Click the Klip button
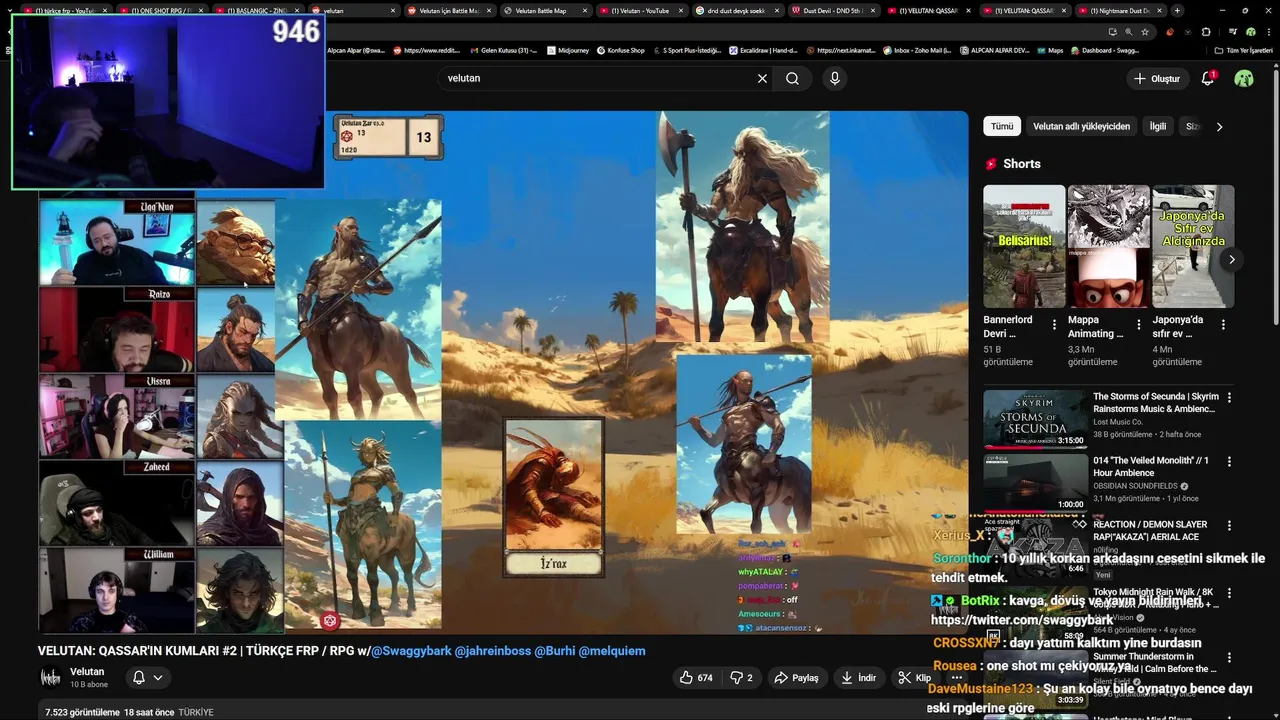Screen dimensions: 1280x720 [x=914, y=677]
